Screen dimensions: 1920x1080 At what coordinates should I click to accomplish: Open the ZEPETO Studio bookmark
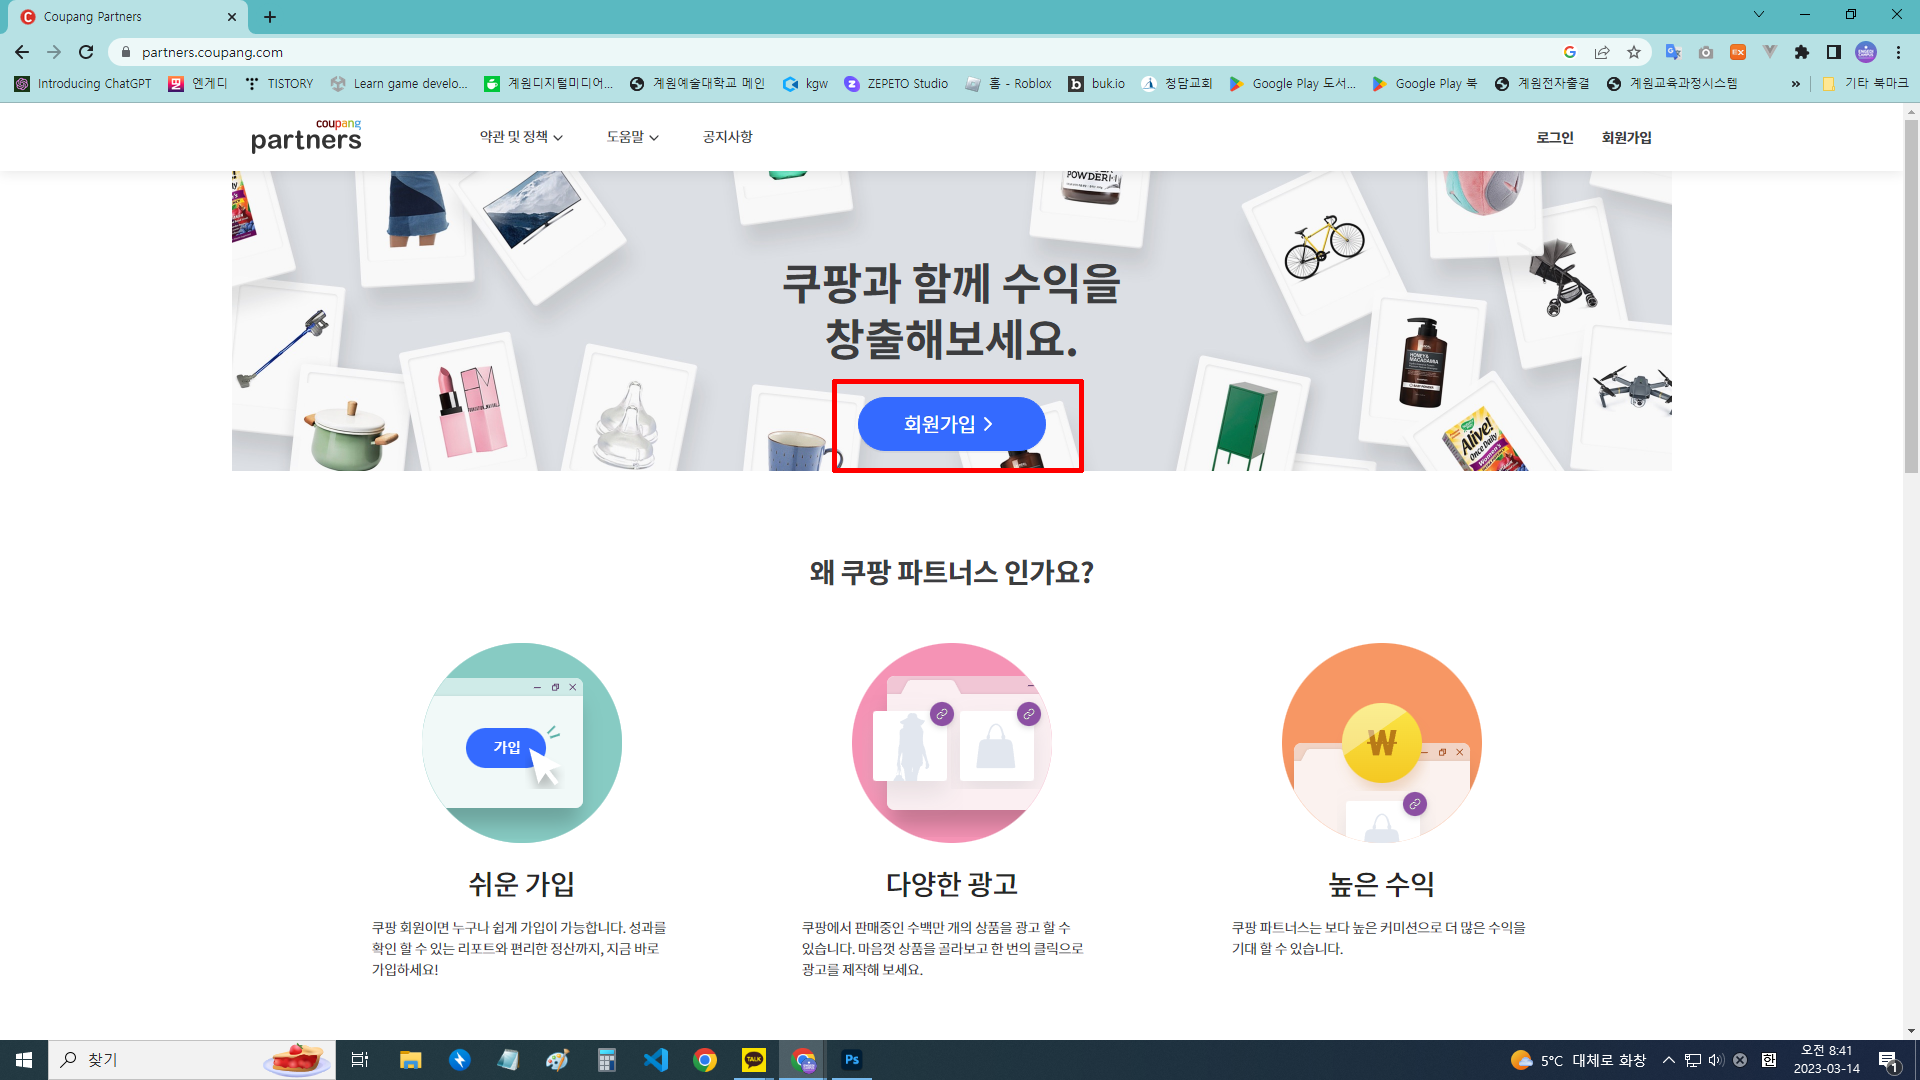(897, 84)
